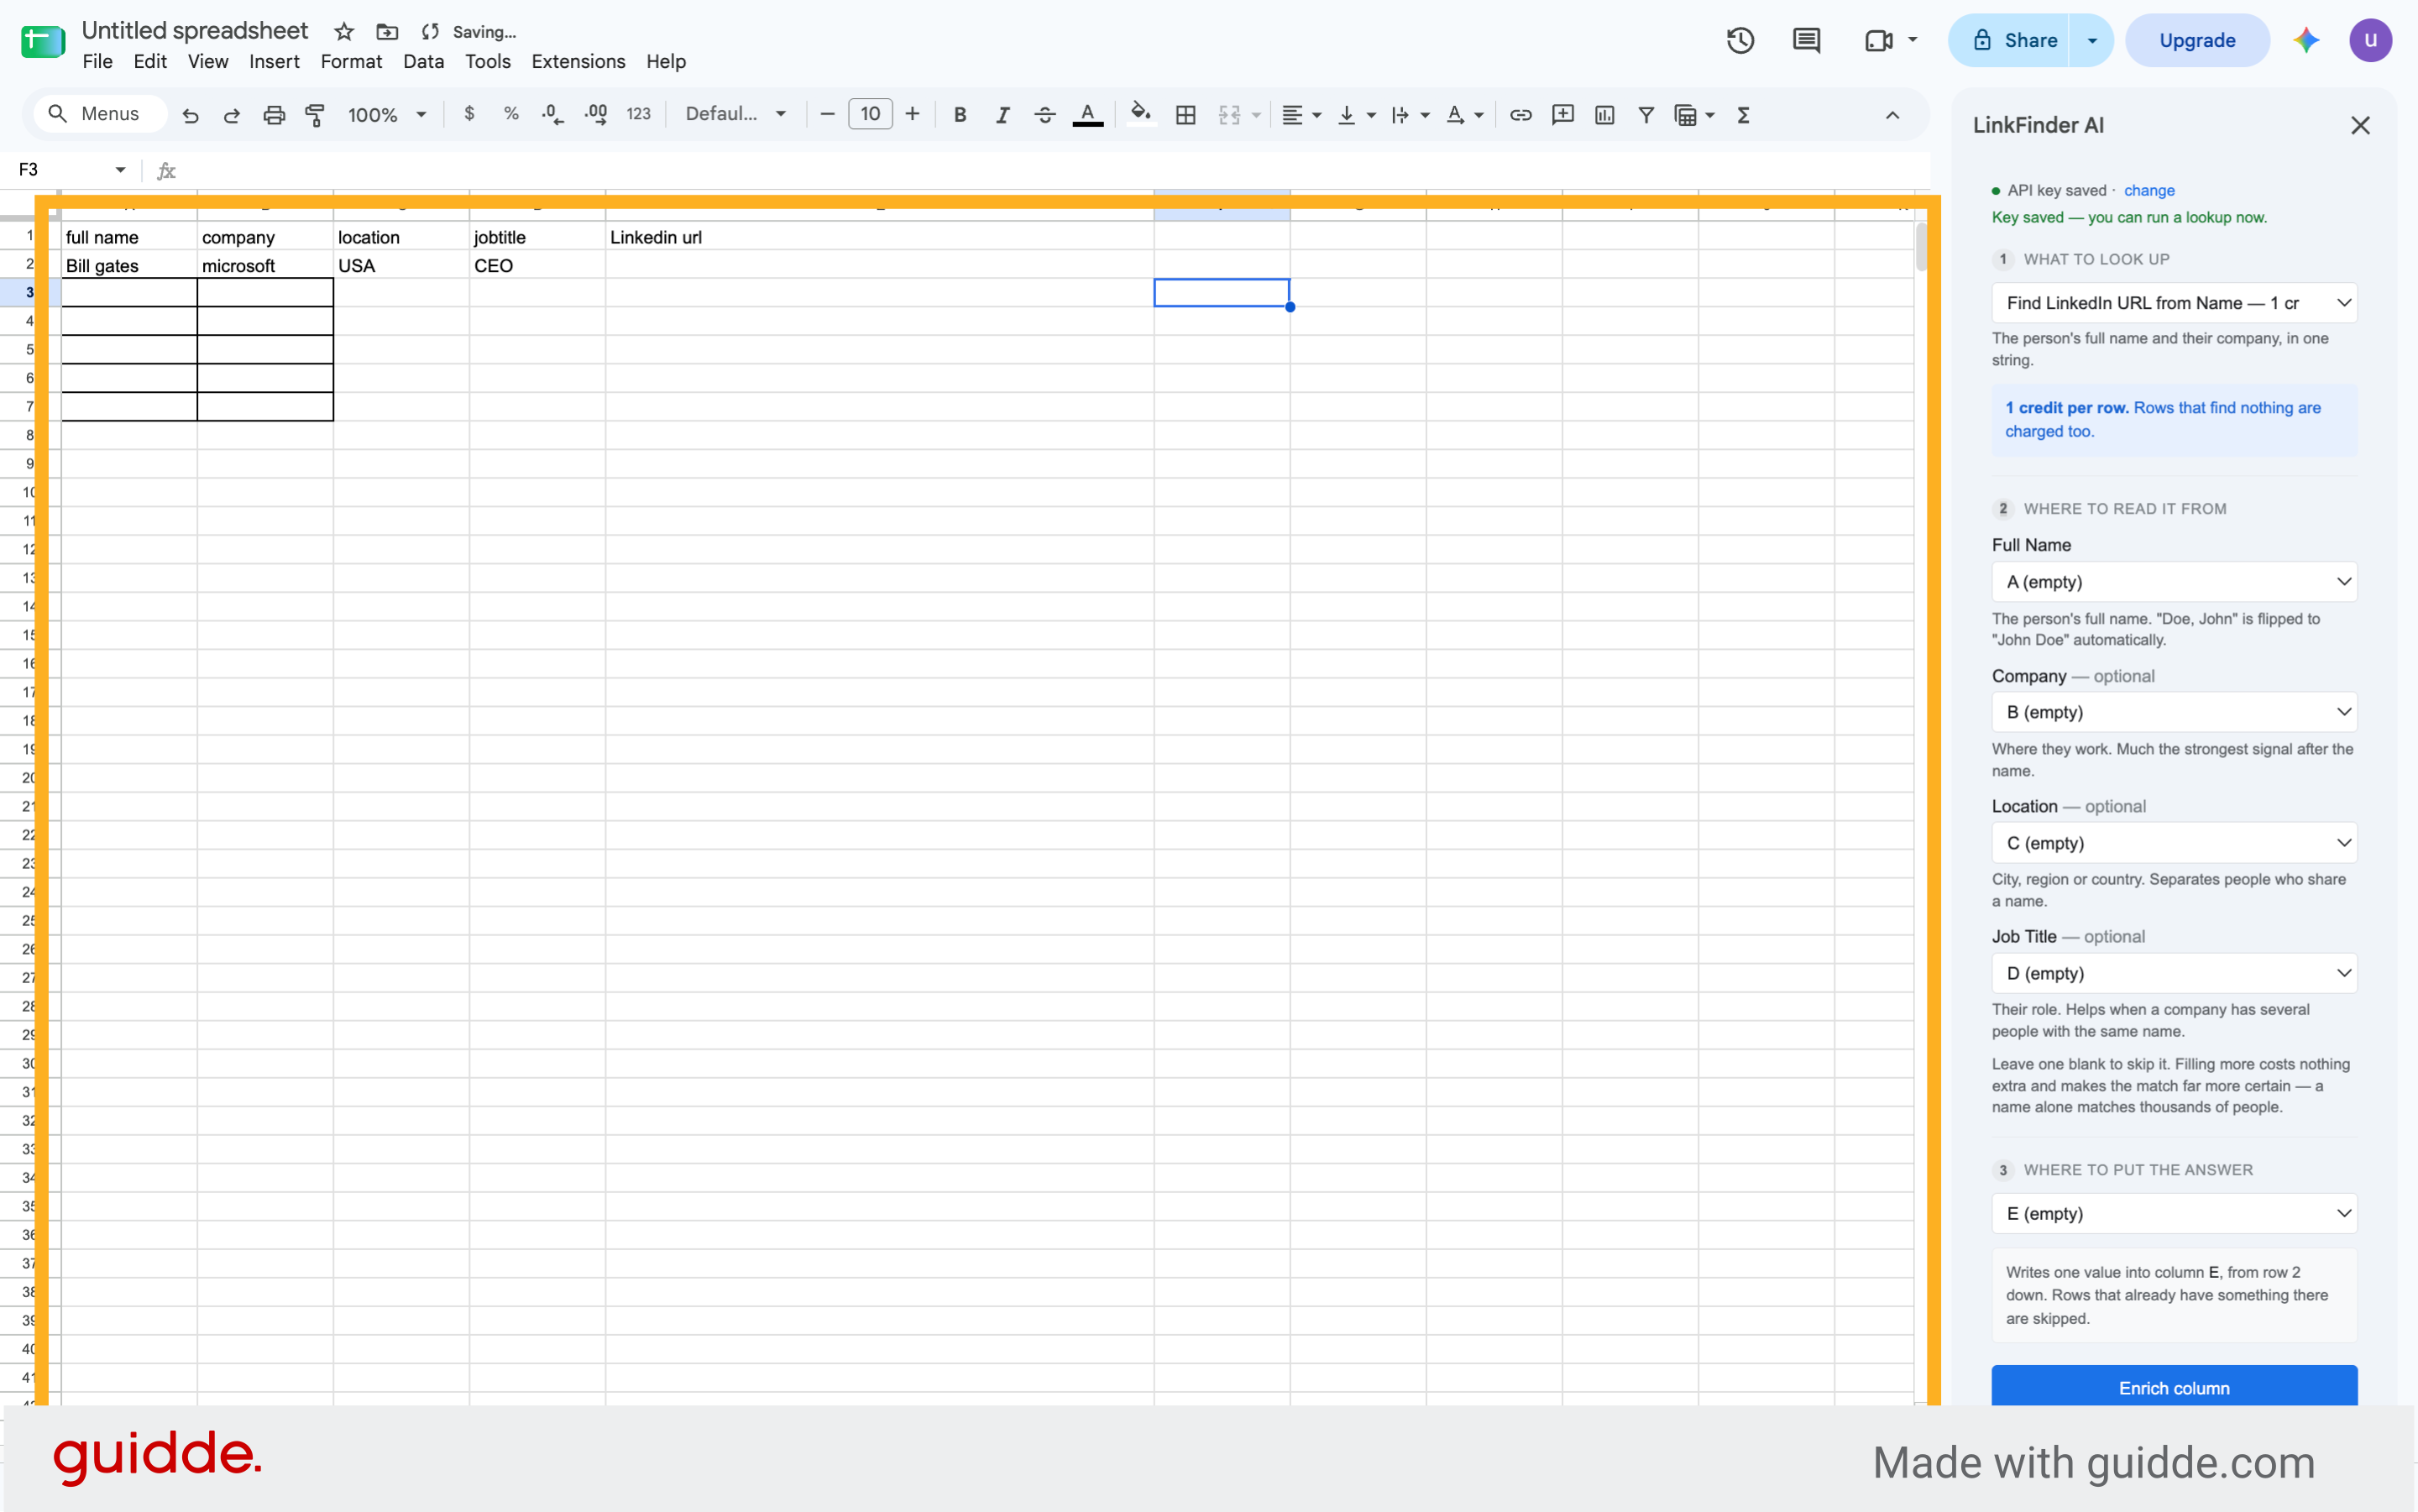Viewport: 2418px width, 1512px height.
Task: Close the LinkFinder AI panel
Action: click(2360, 125)
